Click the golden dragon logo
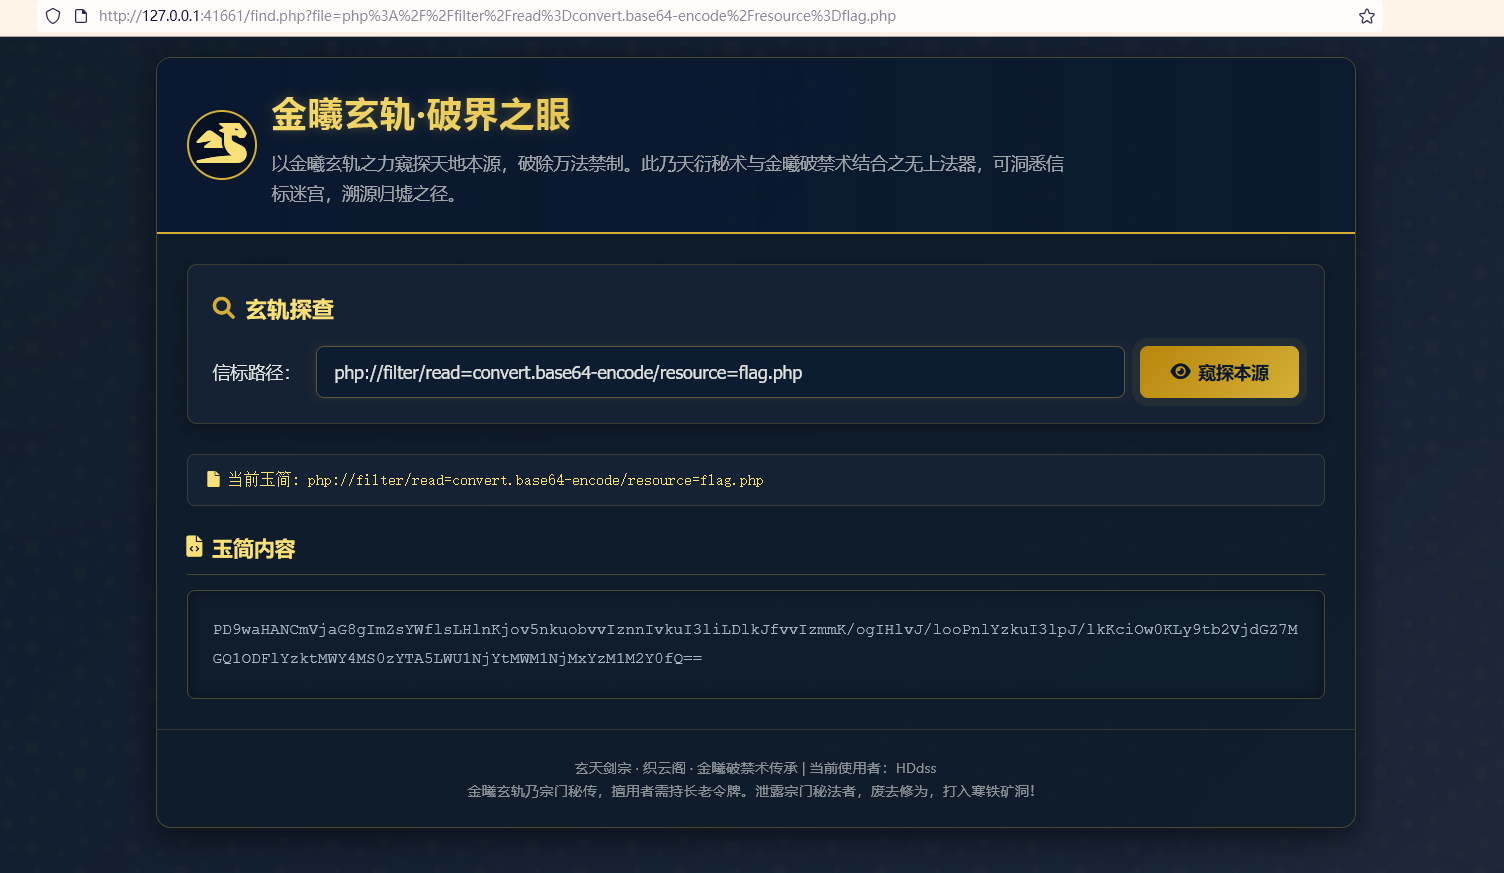This screenshot has width=1504, height=873. coord(222,145)
